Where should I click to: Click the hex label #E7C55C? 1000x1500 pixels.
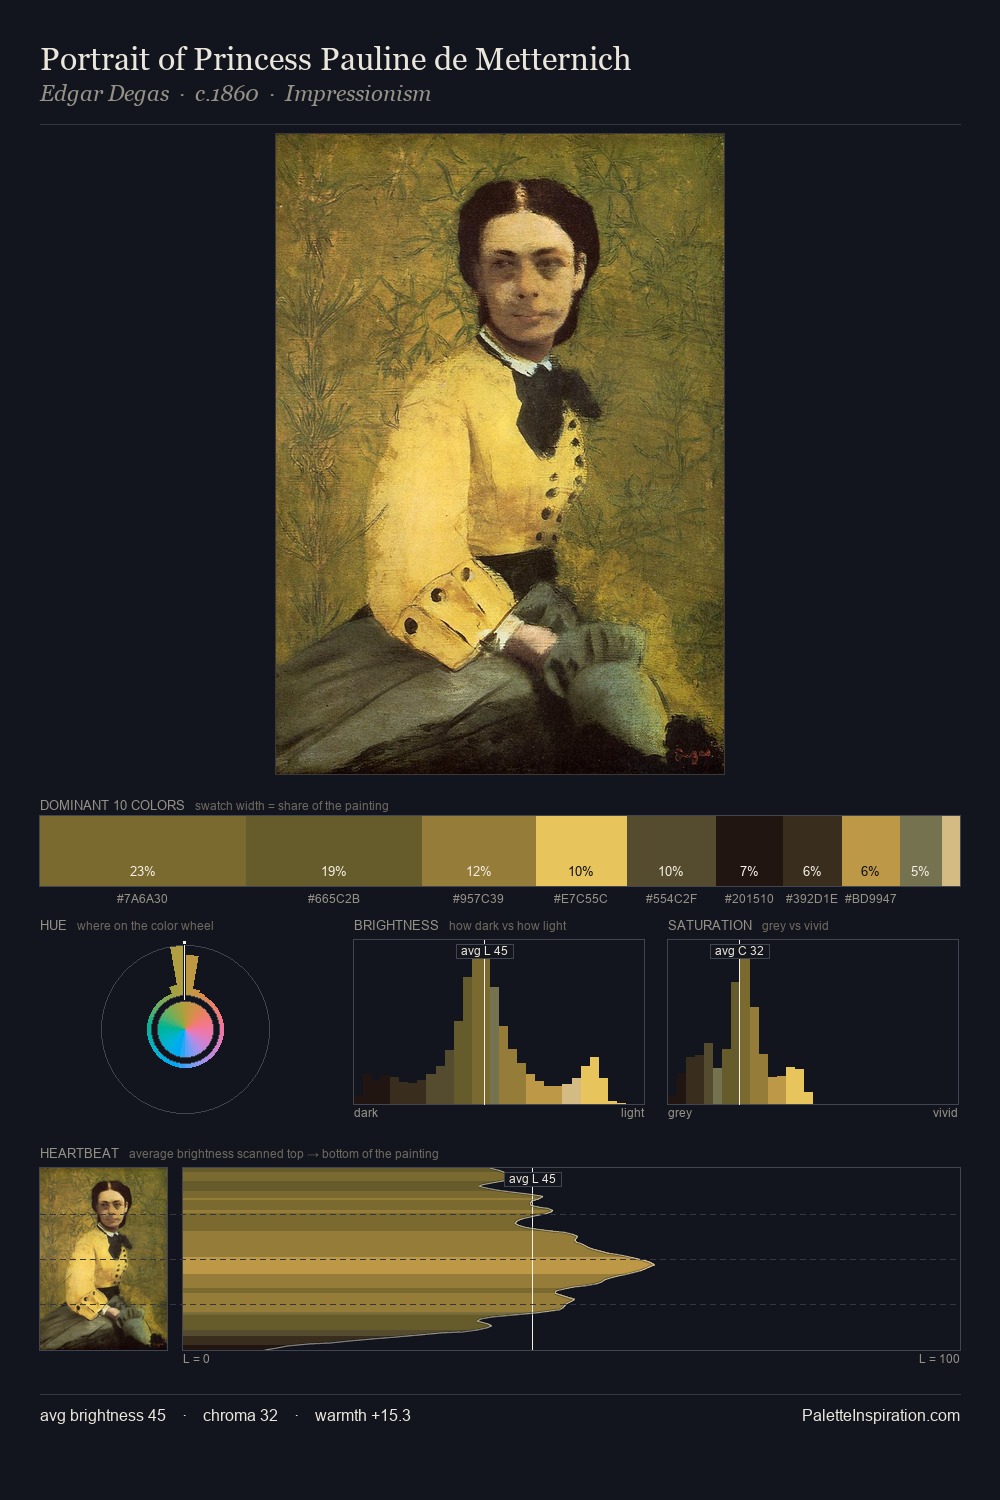click(581, 899)
